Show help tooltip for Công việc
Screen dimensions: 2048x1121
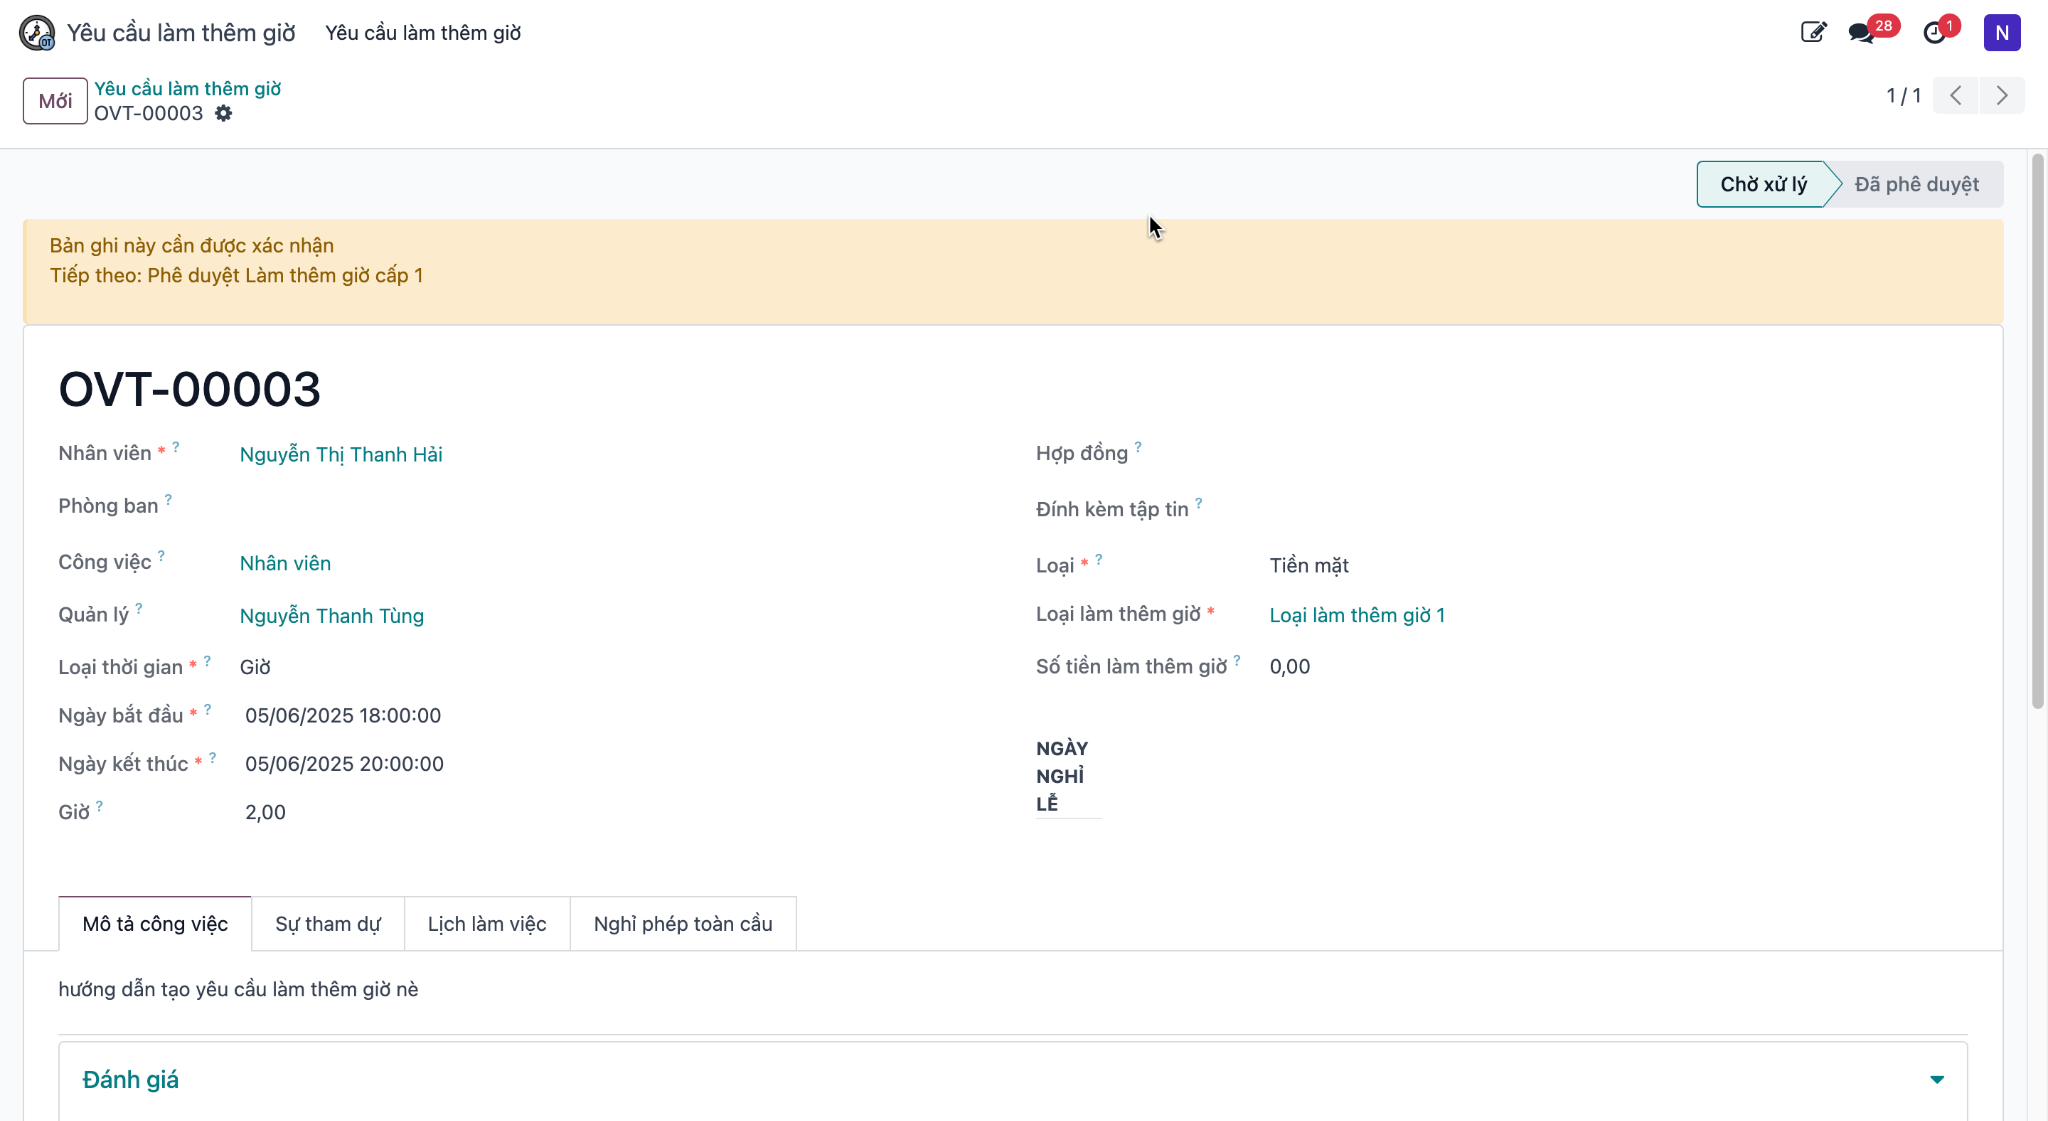(161, 555)
